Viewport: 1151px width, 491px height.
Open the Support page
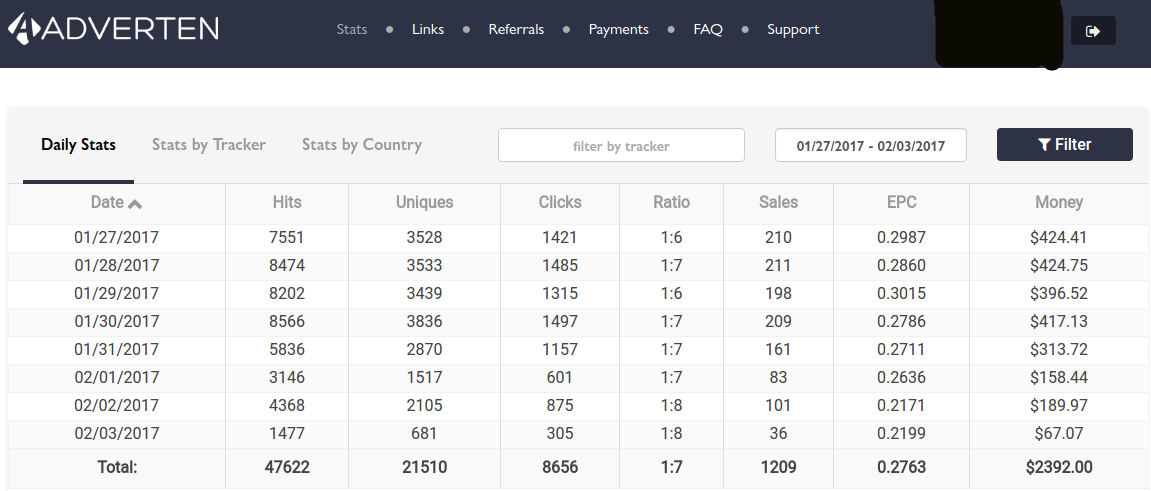(794, 29)
